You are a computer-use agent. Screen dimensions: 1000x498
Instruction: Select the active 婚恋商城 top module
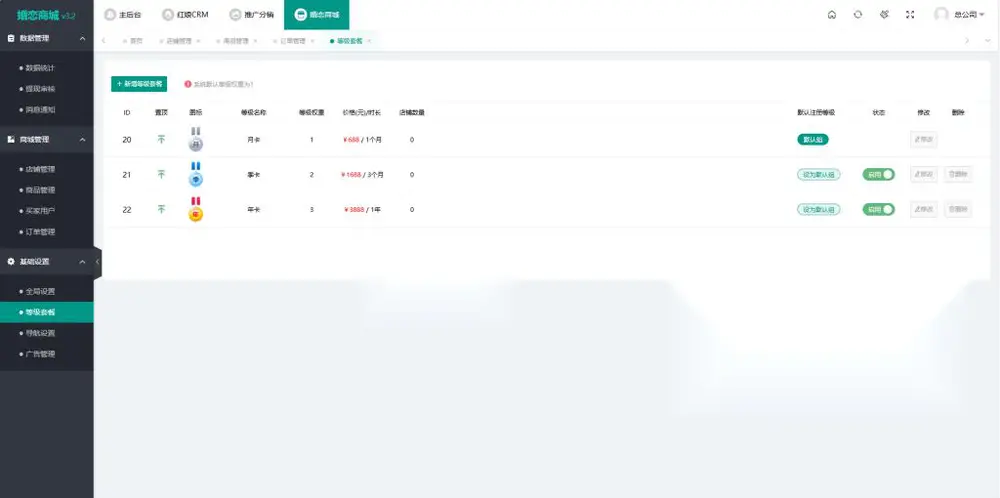tap(316, 15)
